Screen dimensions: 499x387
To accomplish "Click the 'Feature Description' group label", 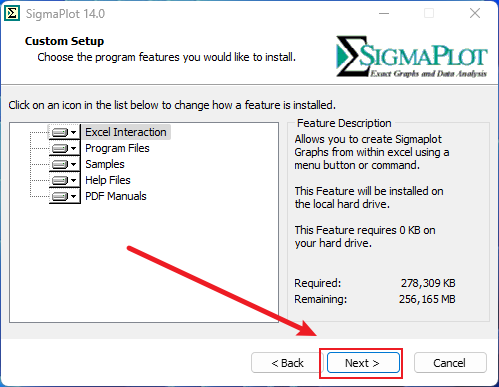I will 344,123.
